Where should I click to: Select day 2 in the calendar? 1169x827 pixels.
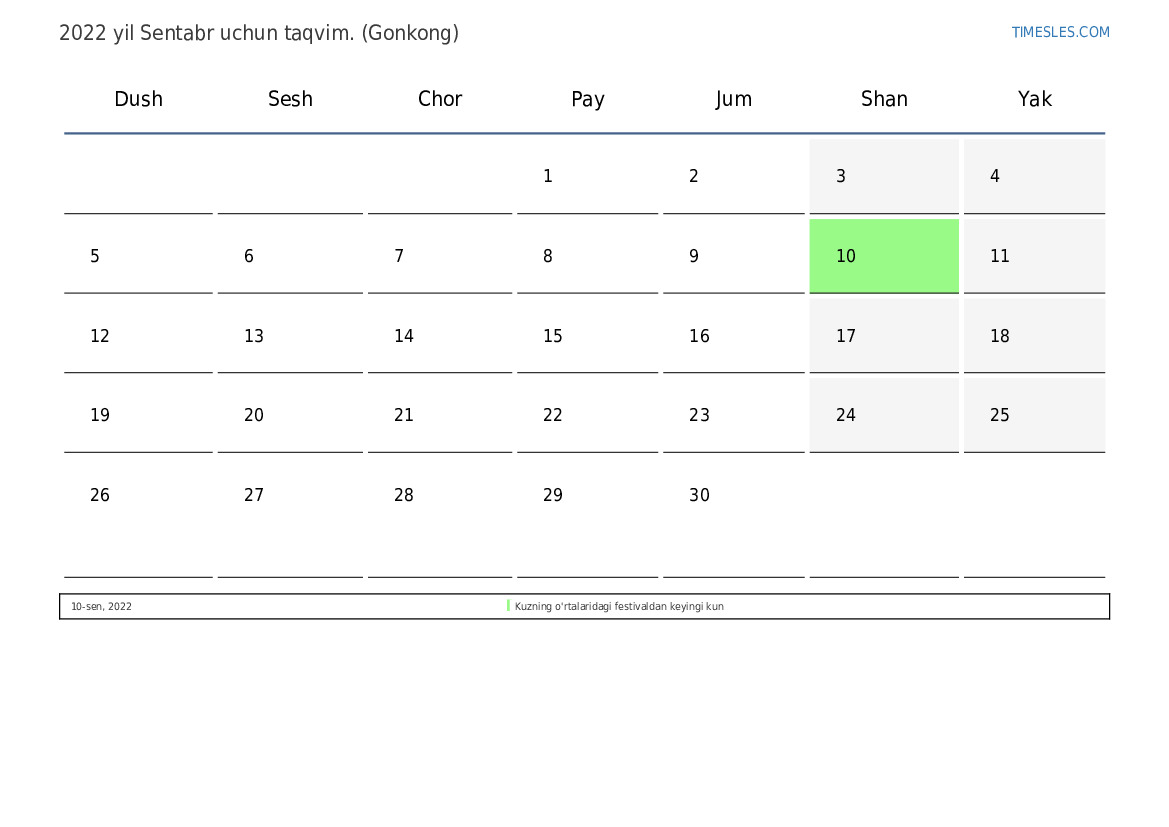pyautogui.click(x=734, y=176)
